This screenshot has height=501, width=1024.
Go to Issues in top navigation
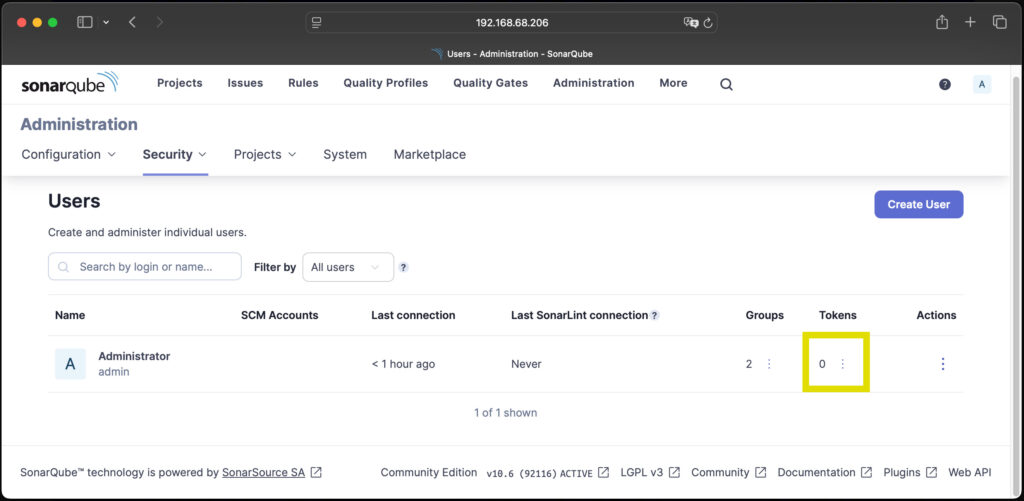click(245, 83)
